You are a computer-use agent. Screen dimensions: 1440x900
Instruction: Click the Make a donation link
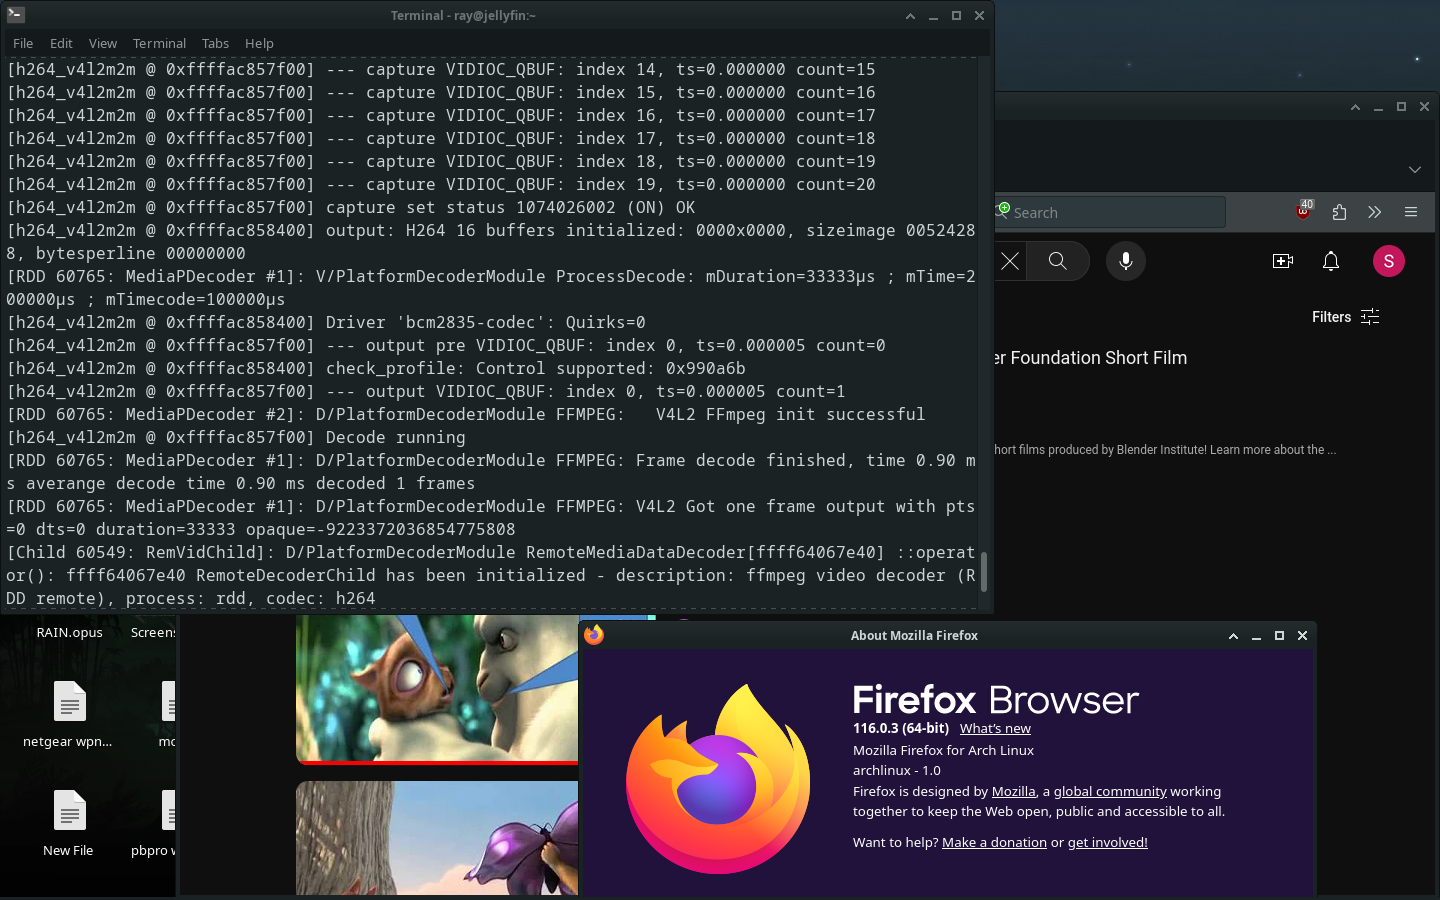click(994, 843)
